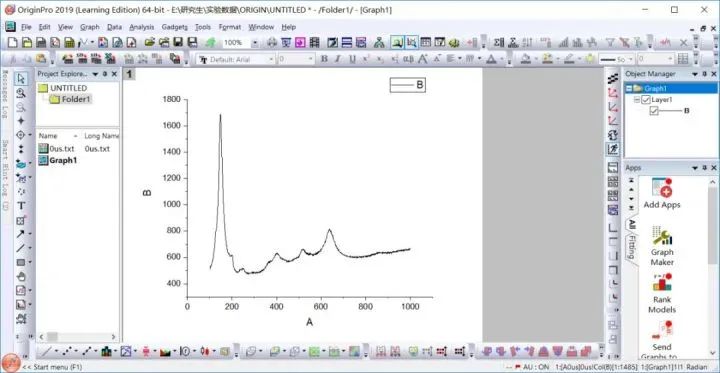Select the Text tool (T)
The height and width of the screenshot is (373, 720).
click(x=21, y=206)
